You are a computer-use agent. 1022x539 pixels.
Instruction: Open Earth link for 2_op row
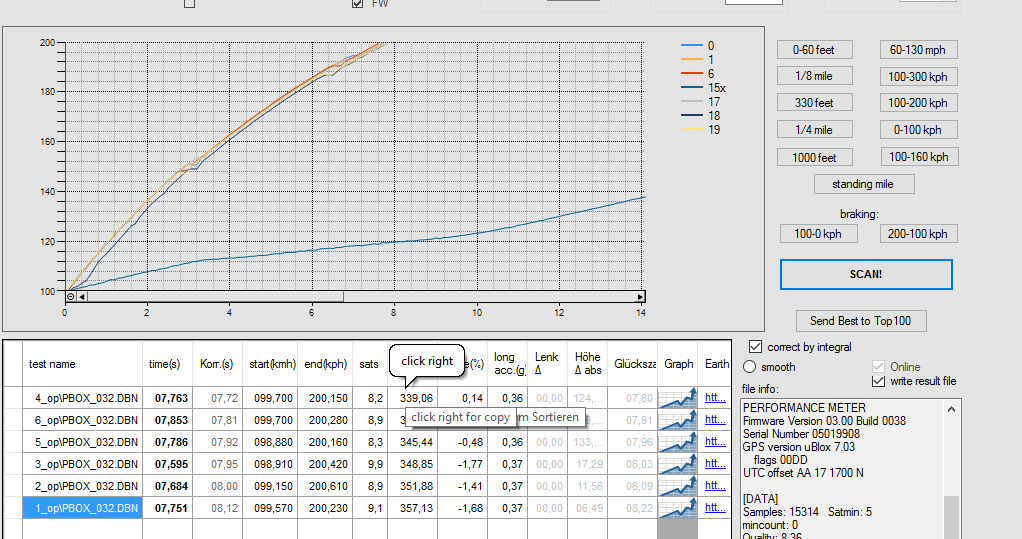pos(715,486)
